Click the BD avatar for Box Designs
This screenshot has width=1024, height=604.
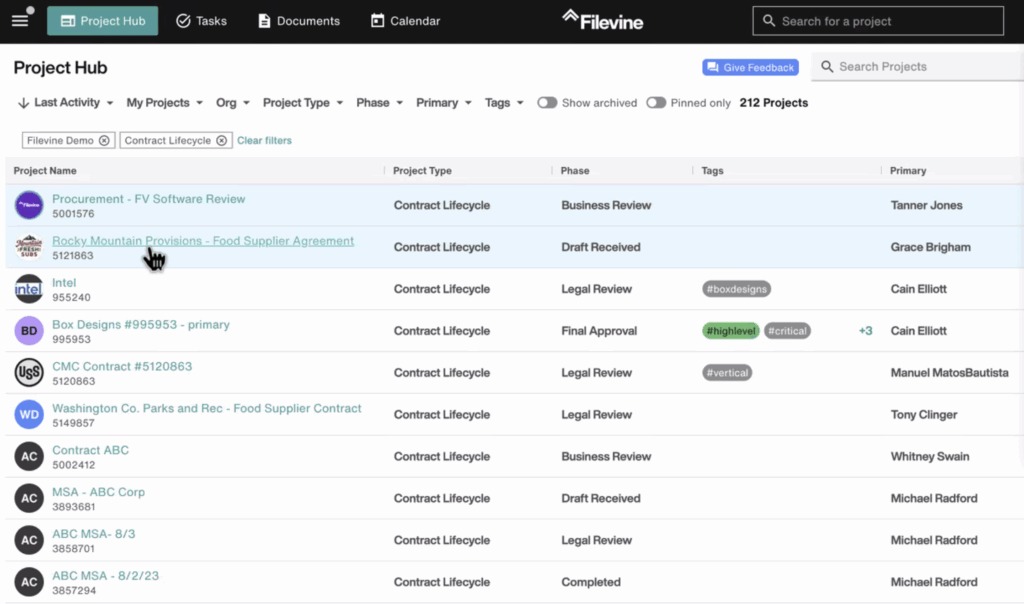[x=29, y=331]
